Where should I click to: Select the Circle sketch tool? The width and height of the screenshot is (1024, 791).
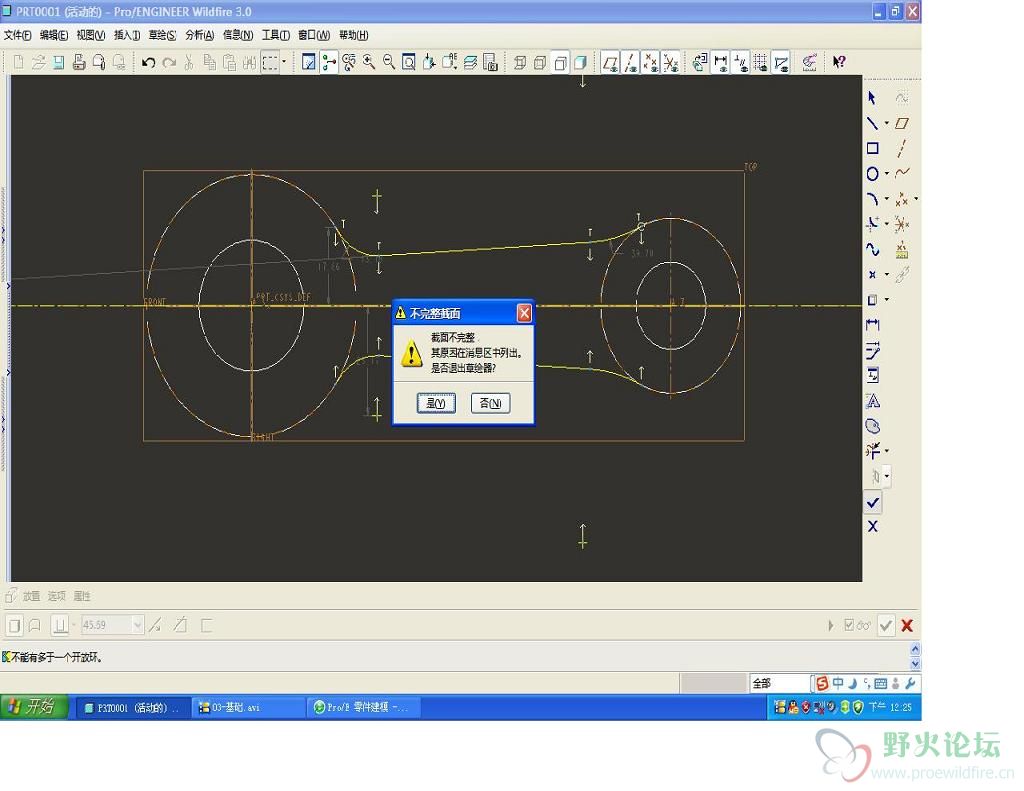(x=872, y=174)
